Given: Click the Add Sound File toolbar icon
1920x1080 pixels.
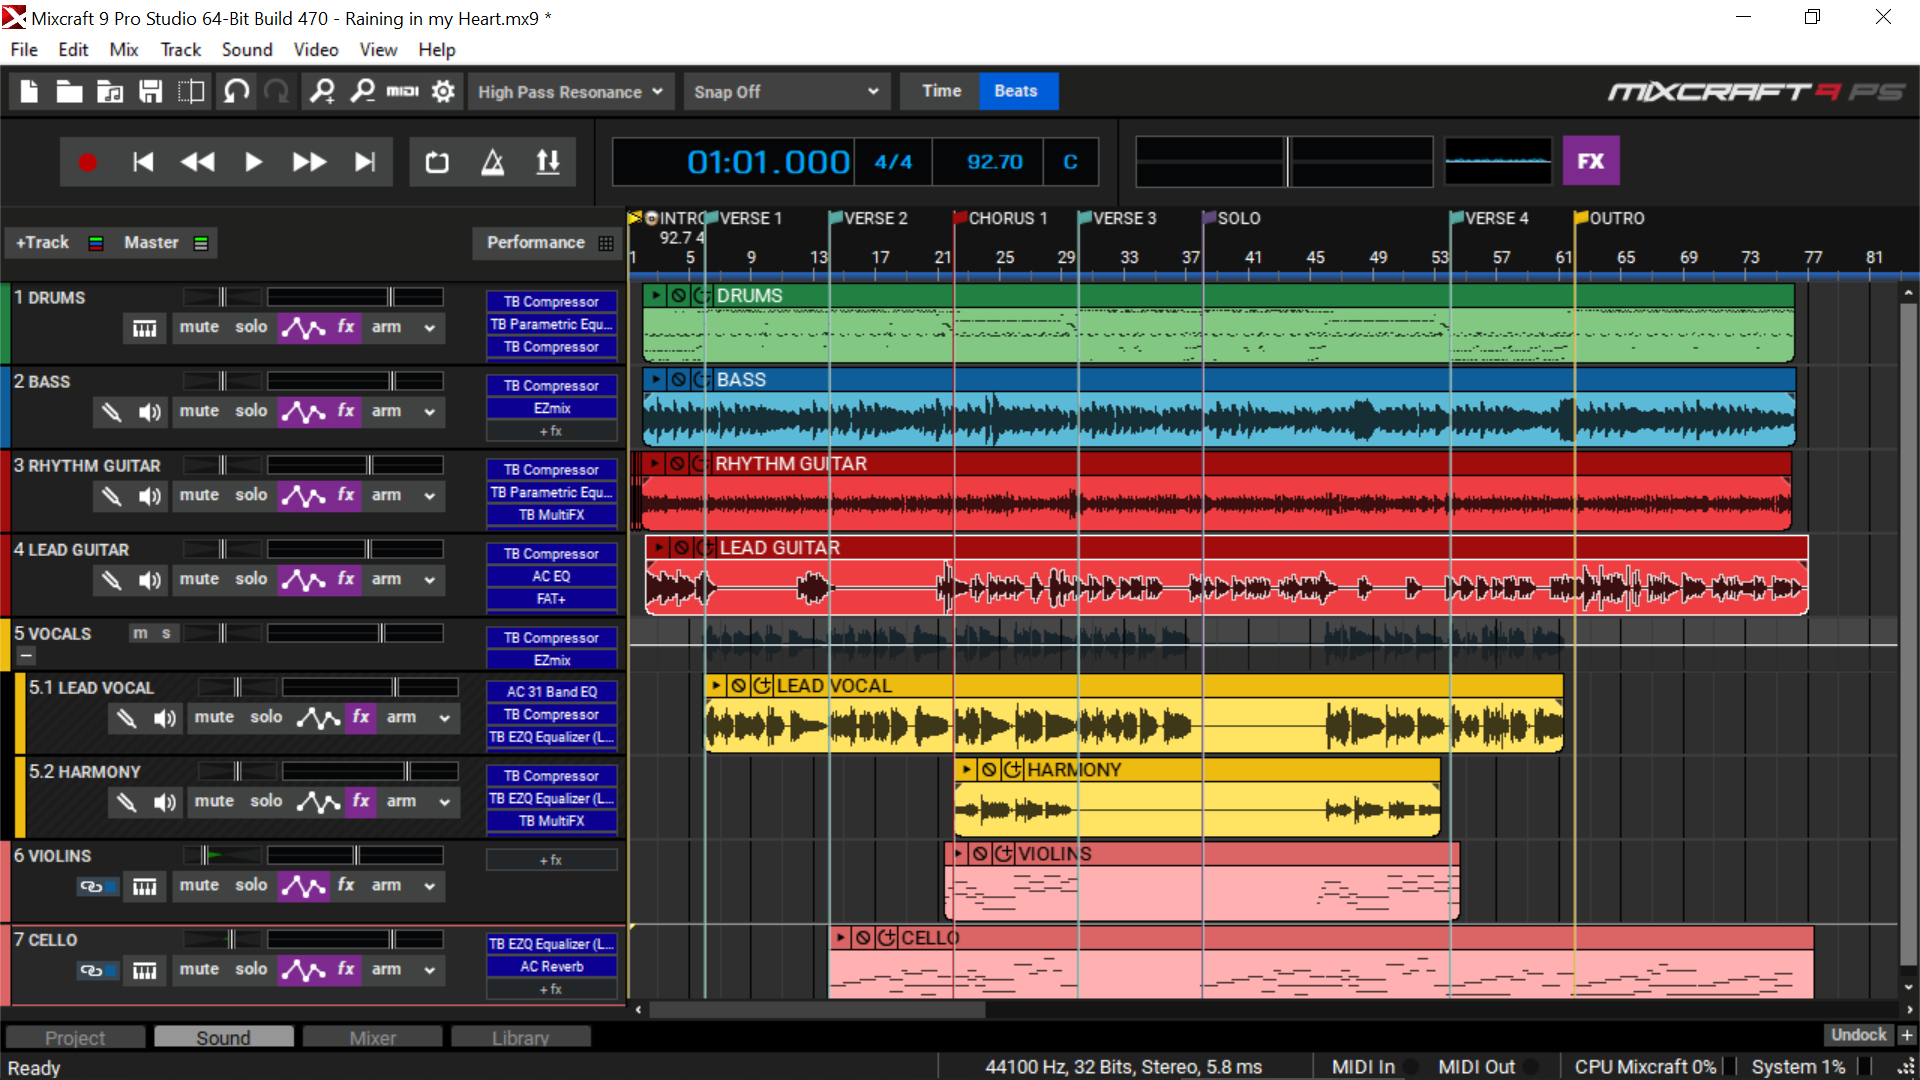Looking at the screenshot, I should pos(110,92).
